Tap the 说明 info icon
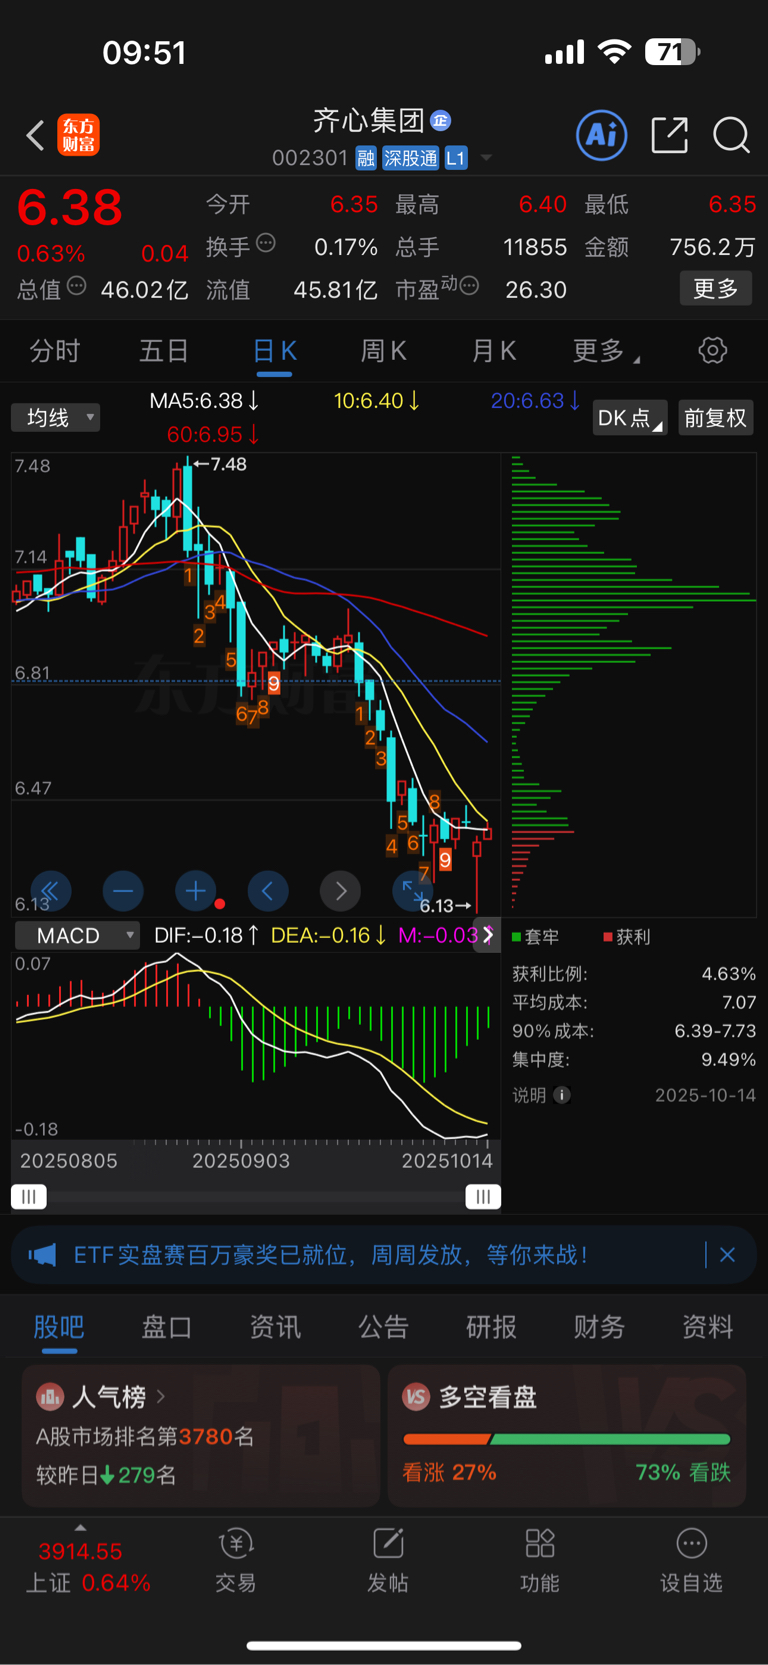Image resolution: width=768 pixels, height=1665 pixels. pos(562,1095)
